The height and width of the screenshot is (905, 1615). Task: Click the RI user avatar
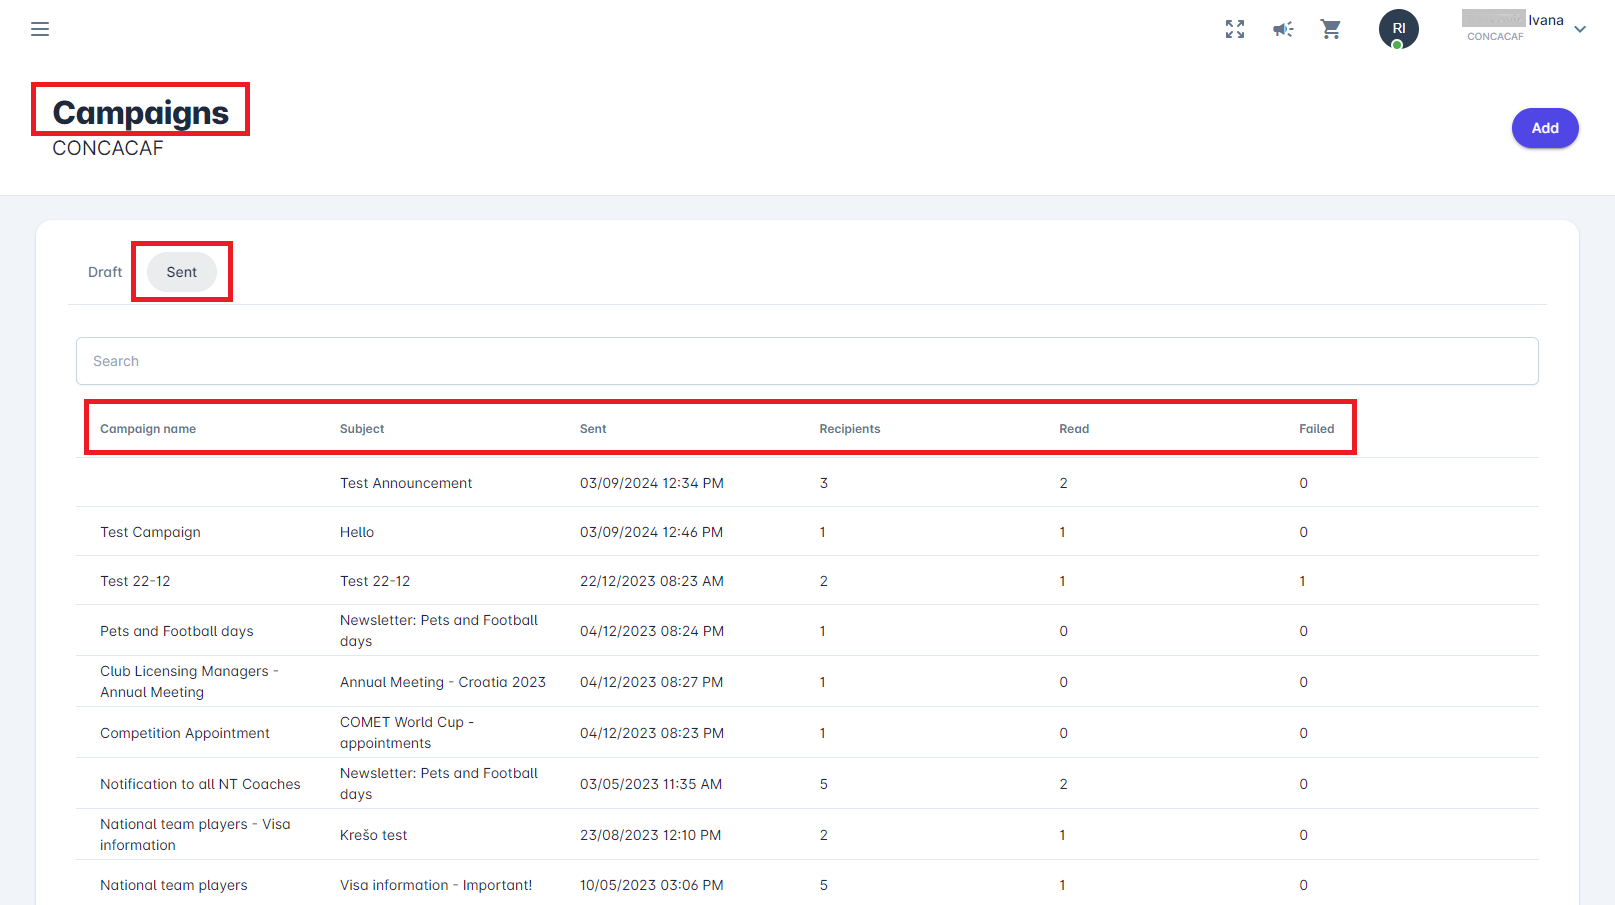click(x=1398, y=29)
